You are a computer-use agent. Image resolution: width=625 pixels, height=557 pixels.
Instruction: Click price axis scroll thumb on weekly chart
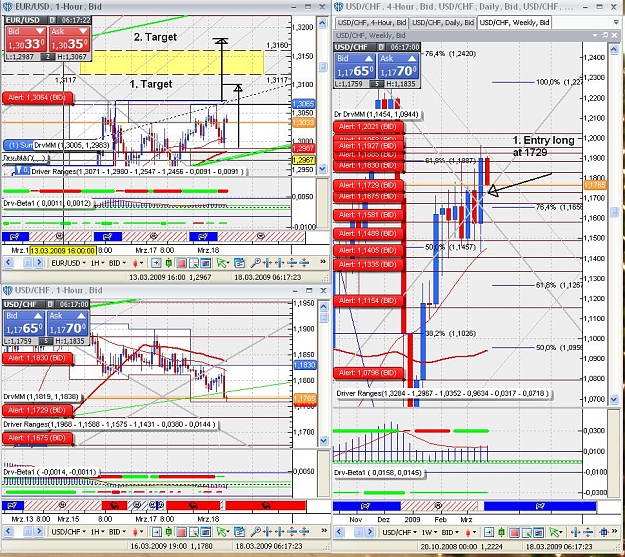pyautogui.click(x=614, y=211)
